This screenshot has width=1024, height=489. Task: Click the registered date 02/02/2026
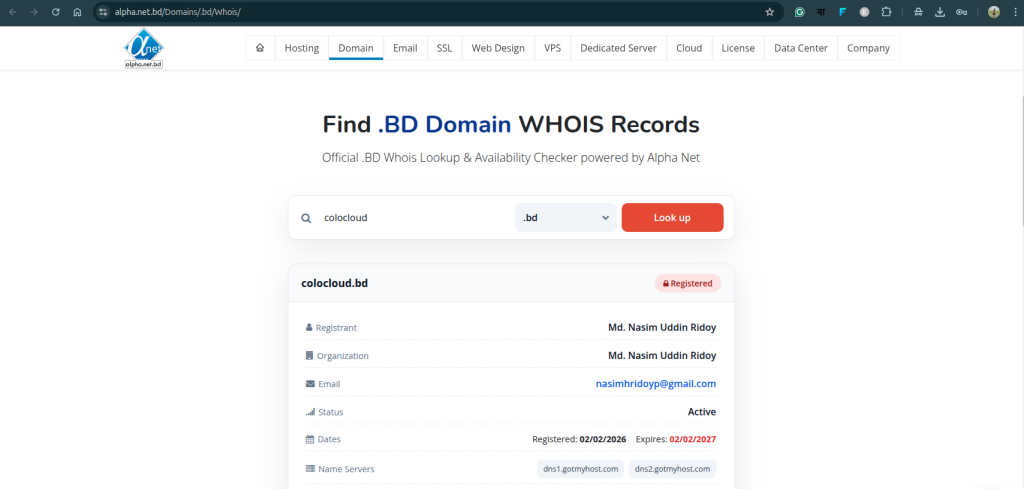click(x=603, y=439)
